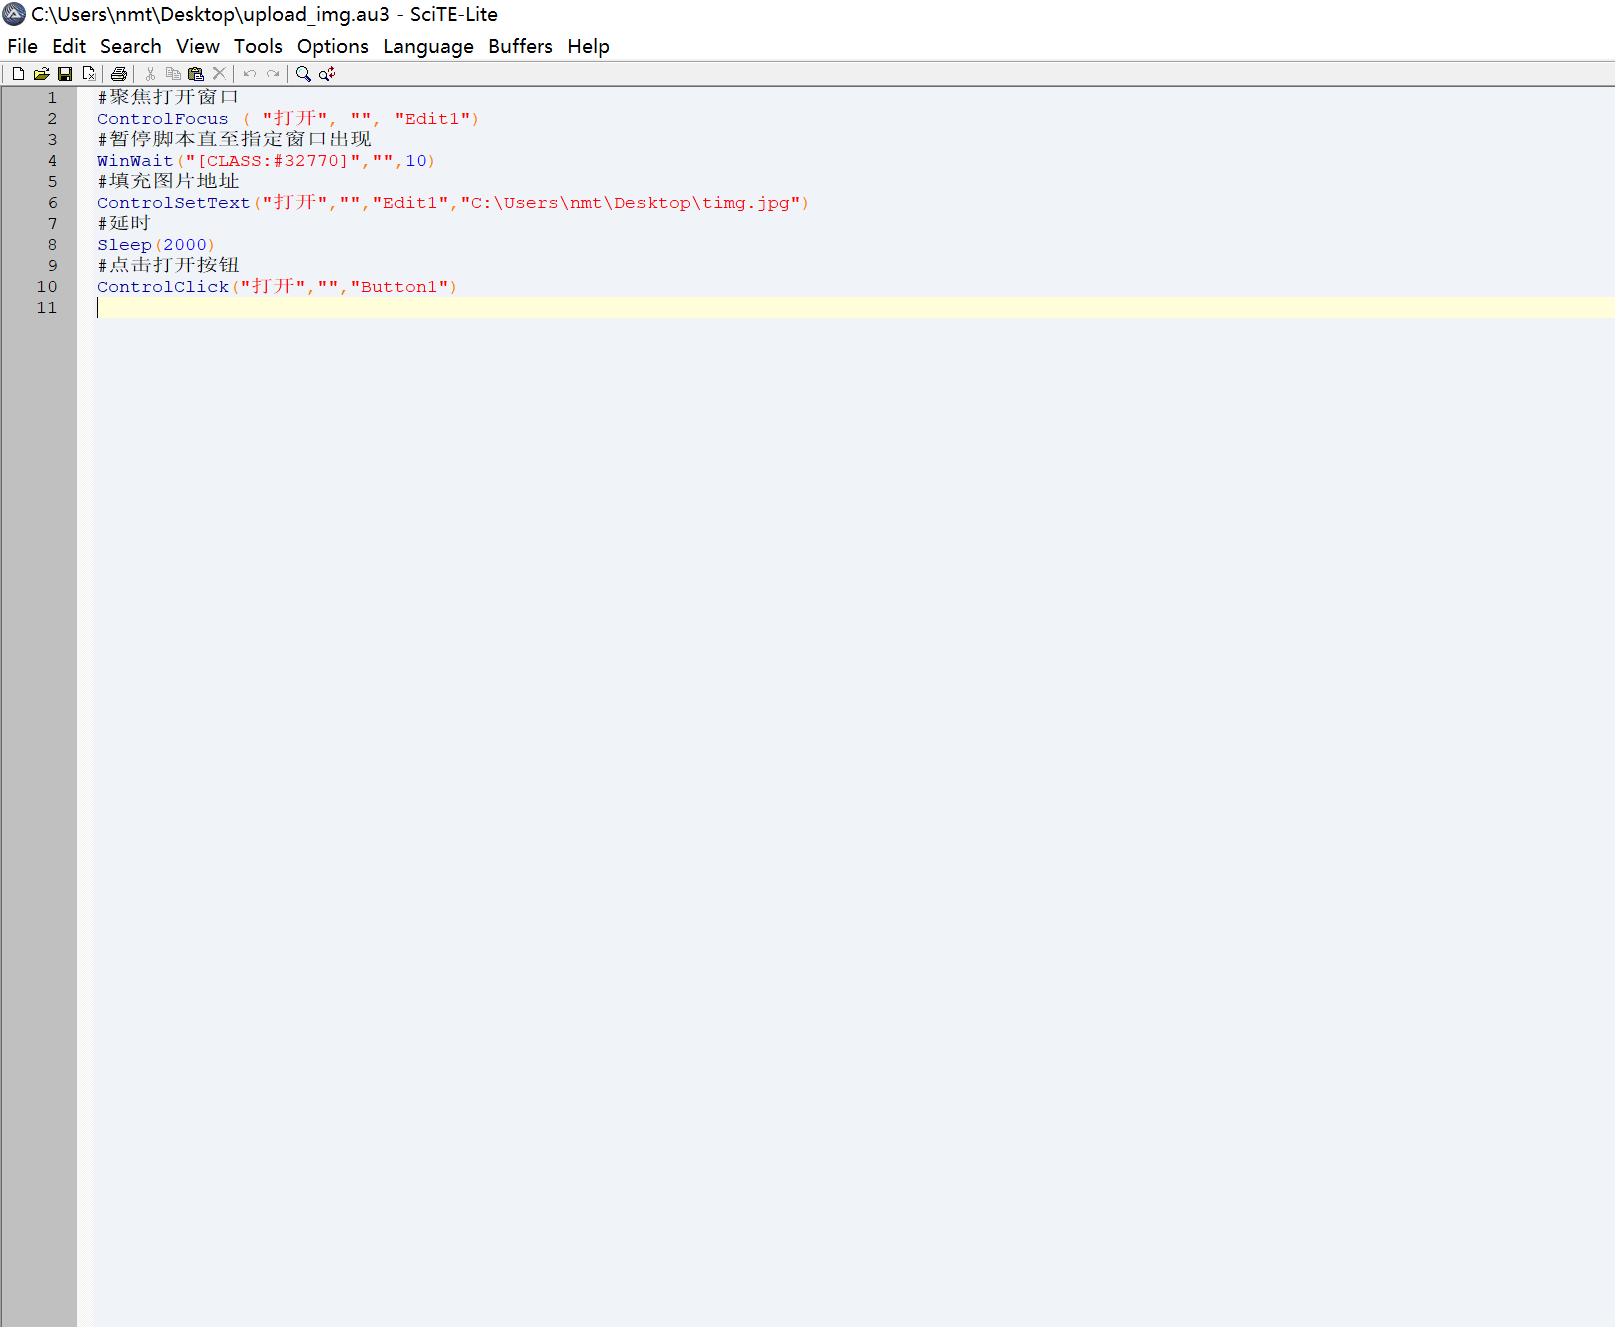Open Find with the magnifier icon
1615x1327 pixels.
[303, 74]
